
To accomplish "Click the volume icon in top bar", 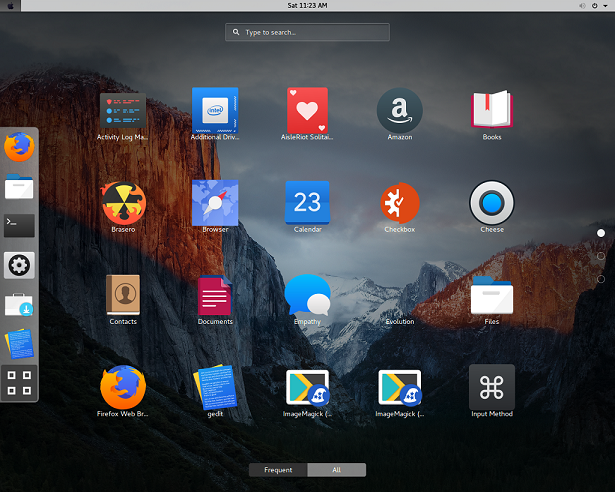I will 582,5.
